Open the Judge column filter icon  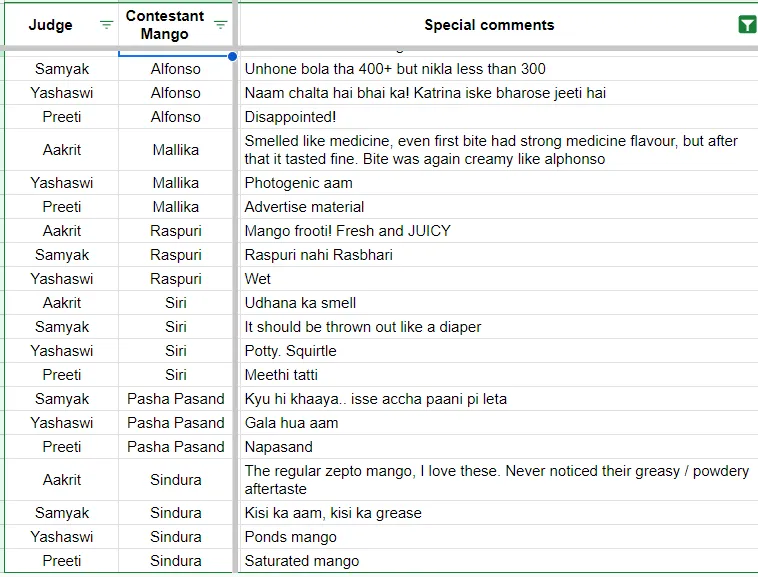pyautogui.click(x=106, y=25)
